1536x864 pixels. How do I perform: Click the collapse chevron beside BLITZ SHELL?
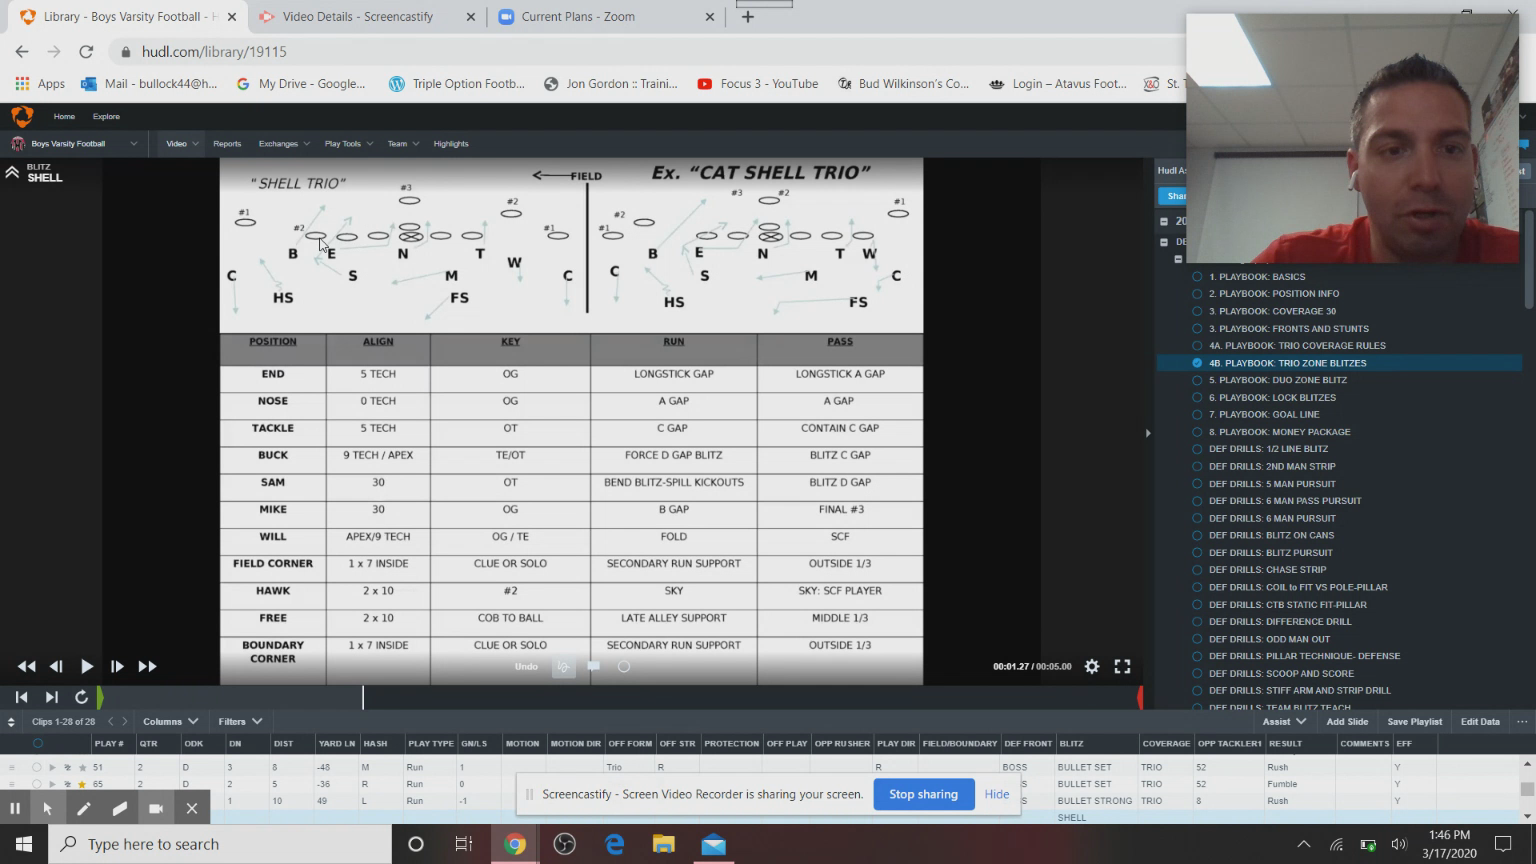tap(12, 173)
